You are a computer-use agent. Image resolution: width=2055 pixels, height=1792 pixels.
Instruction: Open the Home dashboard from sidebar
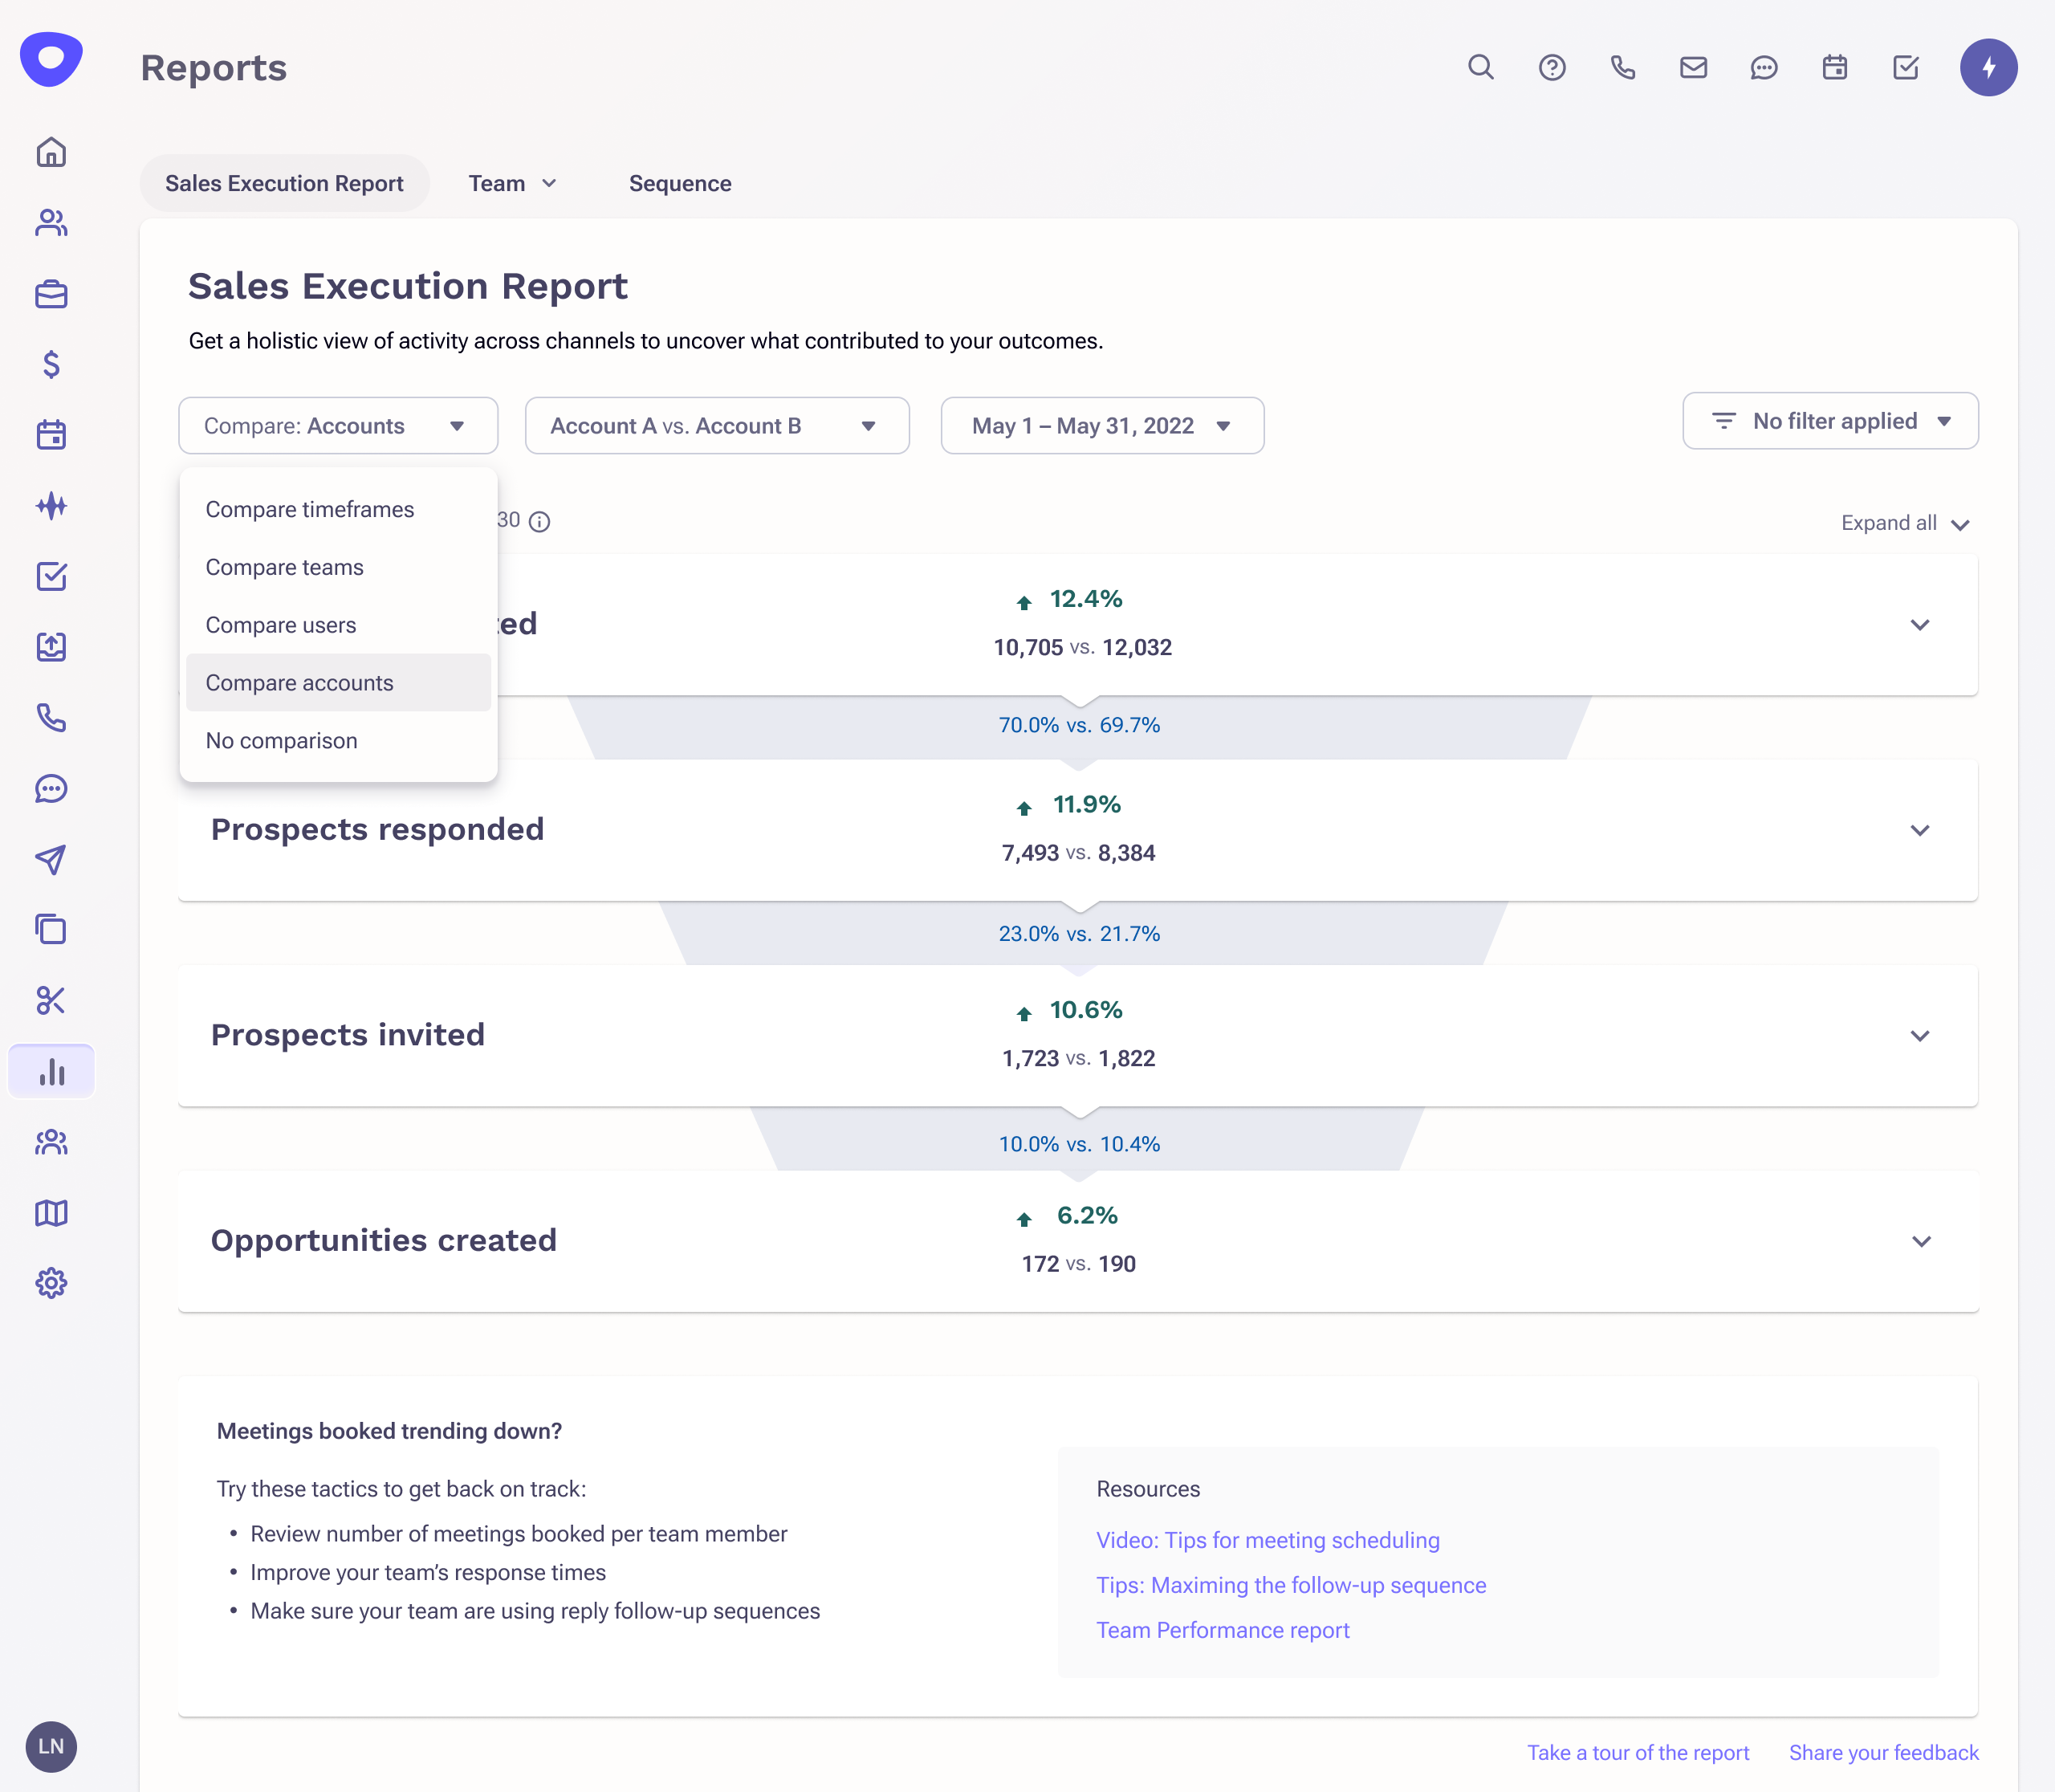[51, 152]
